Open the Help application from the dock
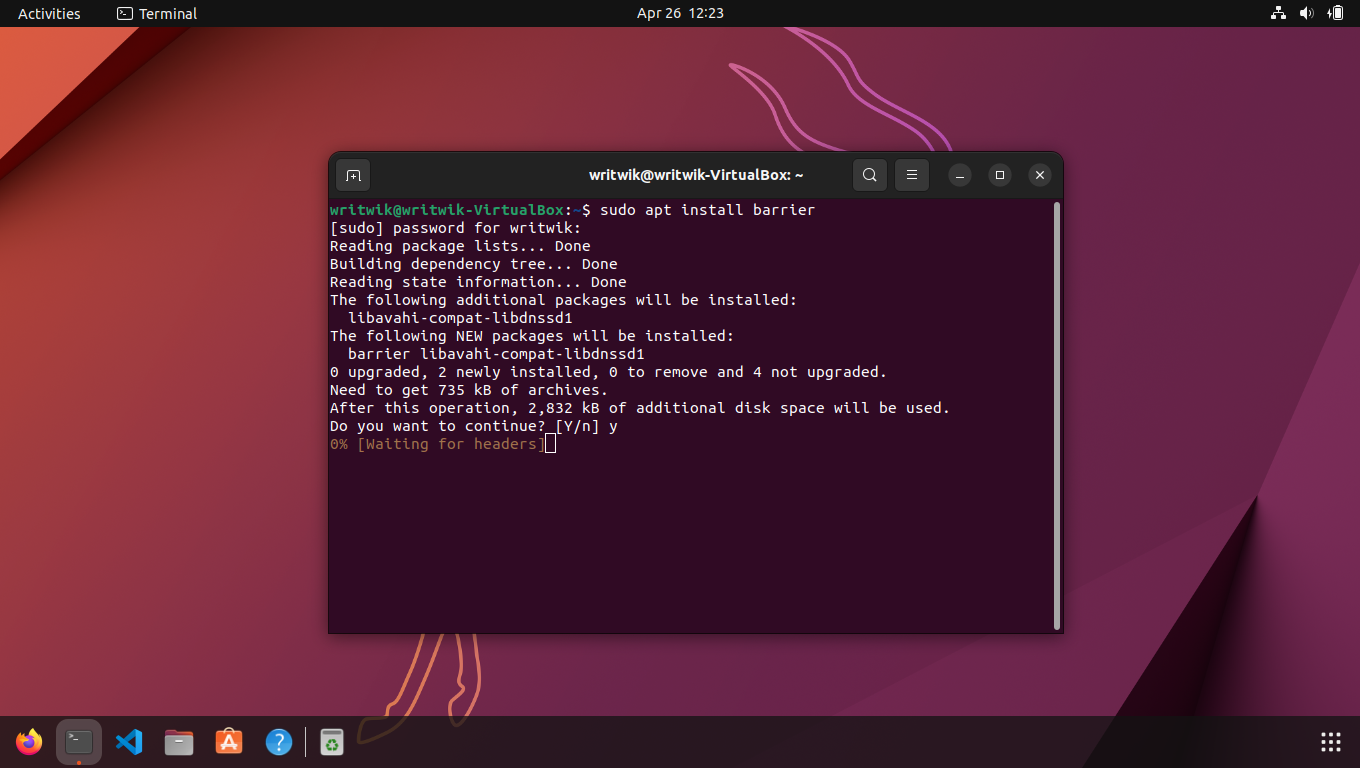Image resolution: width=1360 pixels, height=768 pixels. point(279,742)
